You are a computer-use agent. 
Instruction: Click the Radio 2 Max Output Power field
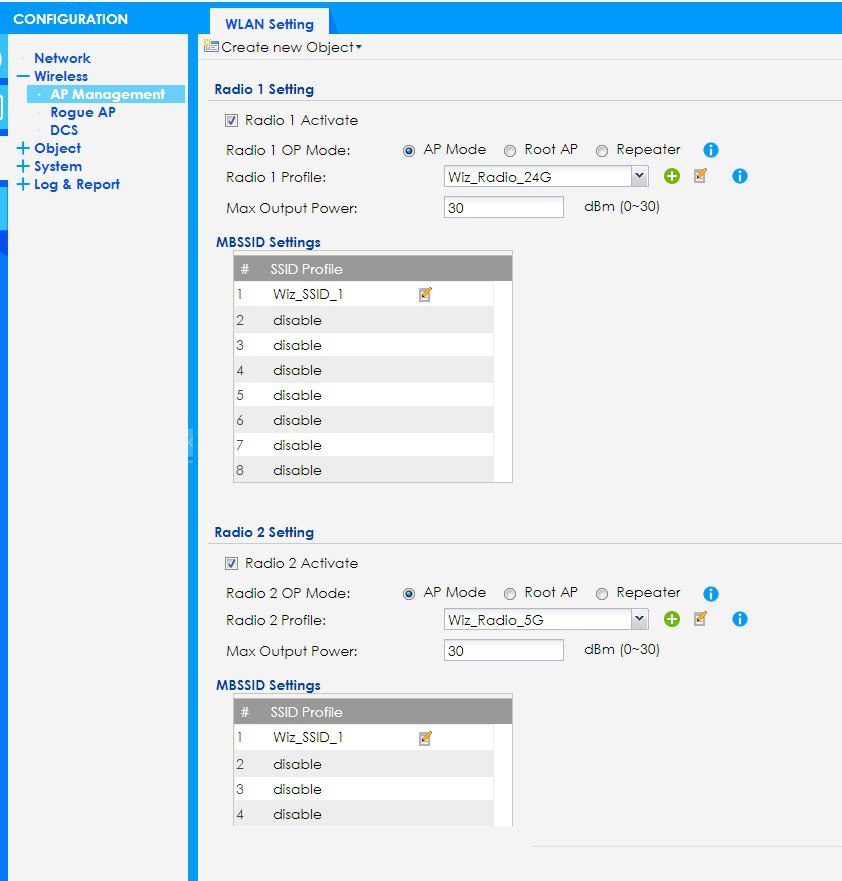point(503,650)
